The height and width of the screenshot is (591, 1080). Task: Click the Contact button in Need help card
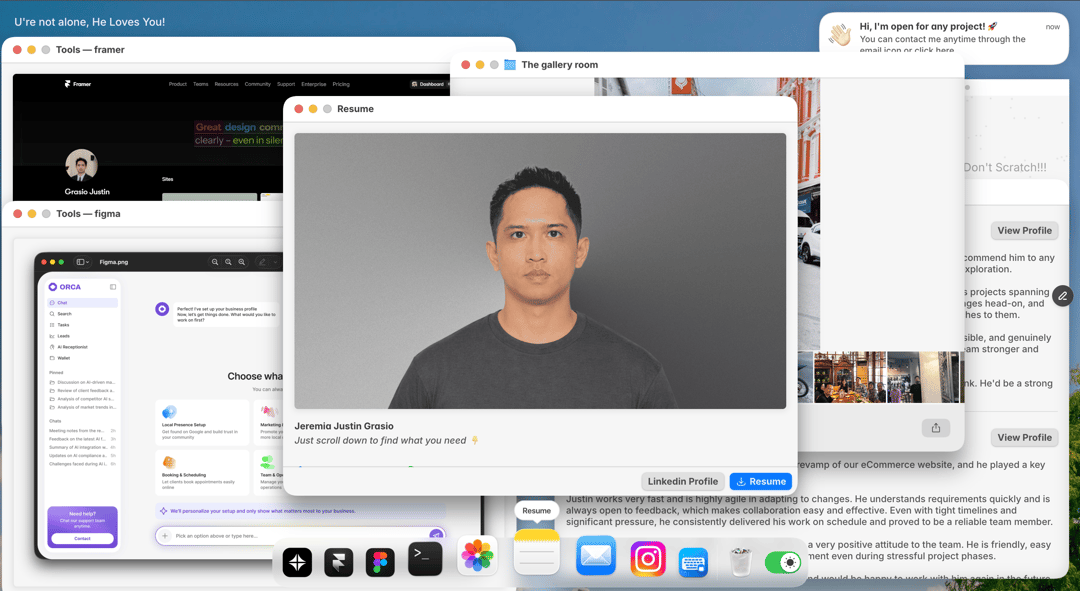click(x=82, y=539)
